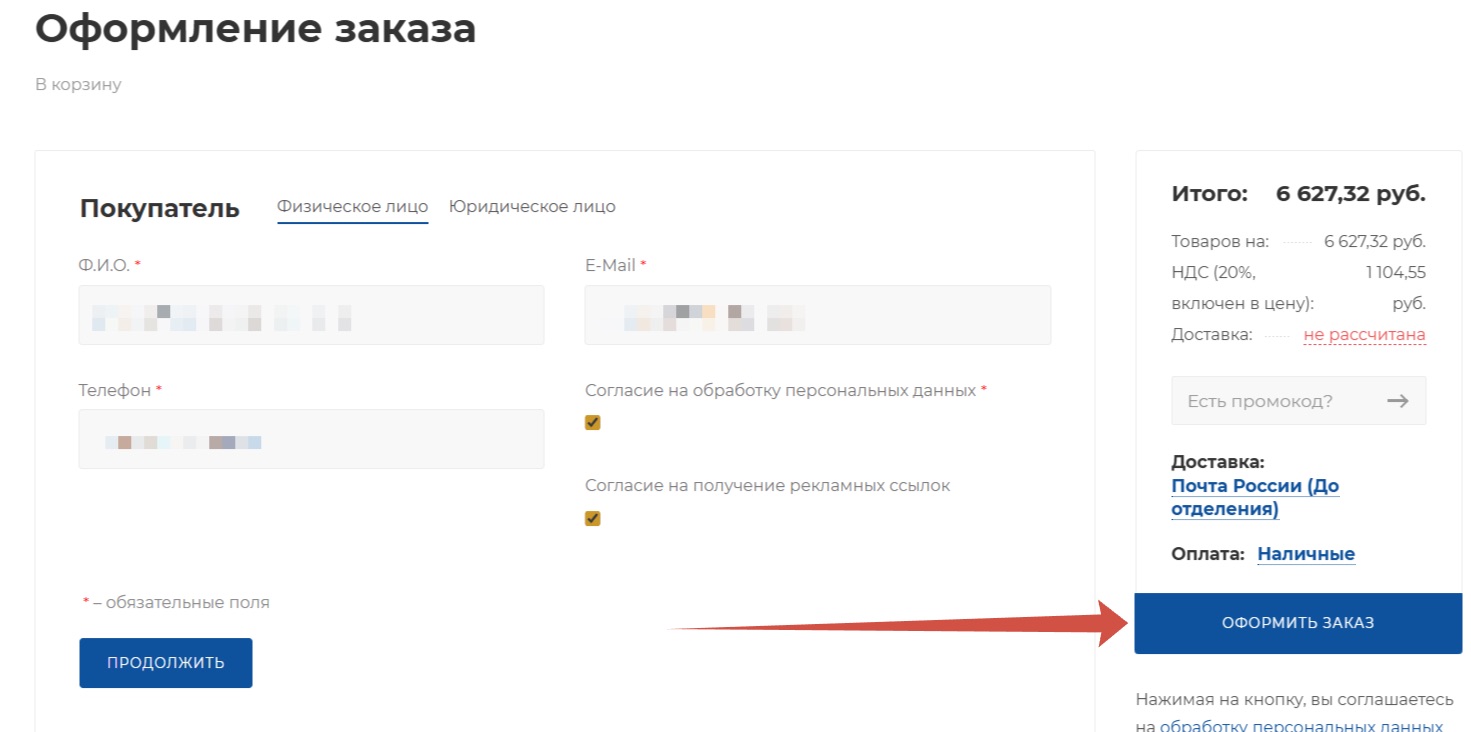Click inside the E-Mail input field

(817, 315)
